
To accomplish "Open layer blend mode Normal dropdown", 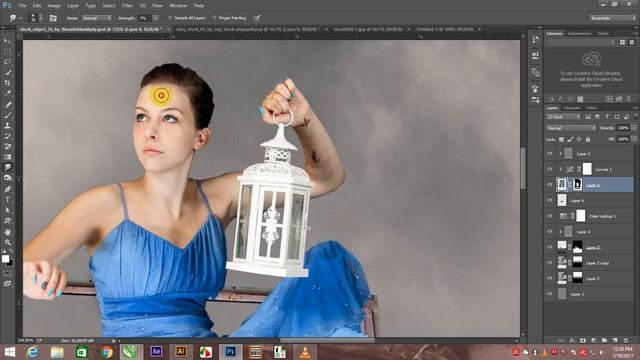I will pyautogui.click(x=571, y=128).
